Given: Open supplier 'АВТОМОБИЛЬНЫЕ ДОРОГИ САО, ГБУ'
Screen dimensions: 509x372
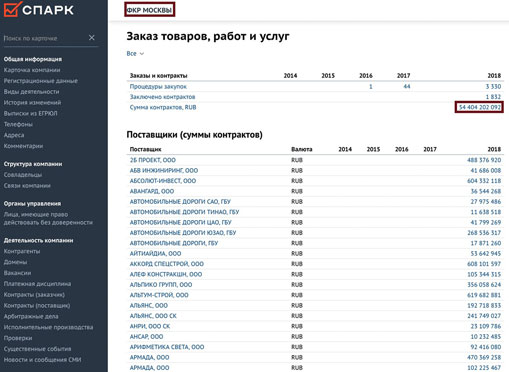Looking at the screenshot, I should 180,202.
